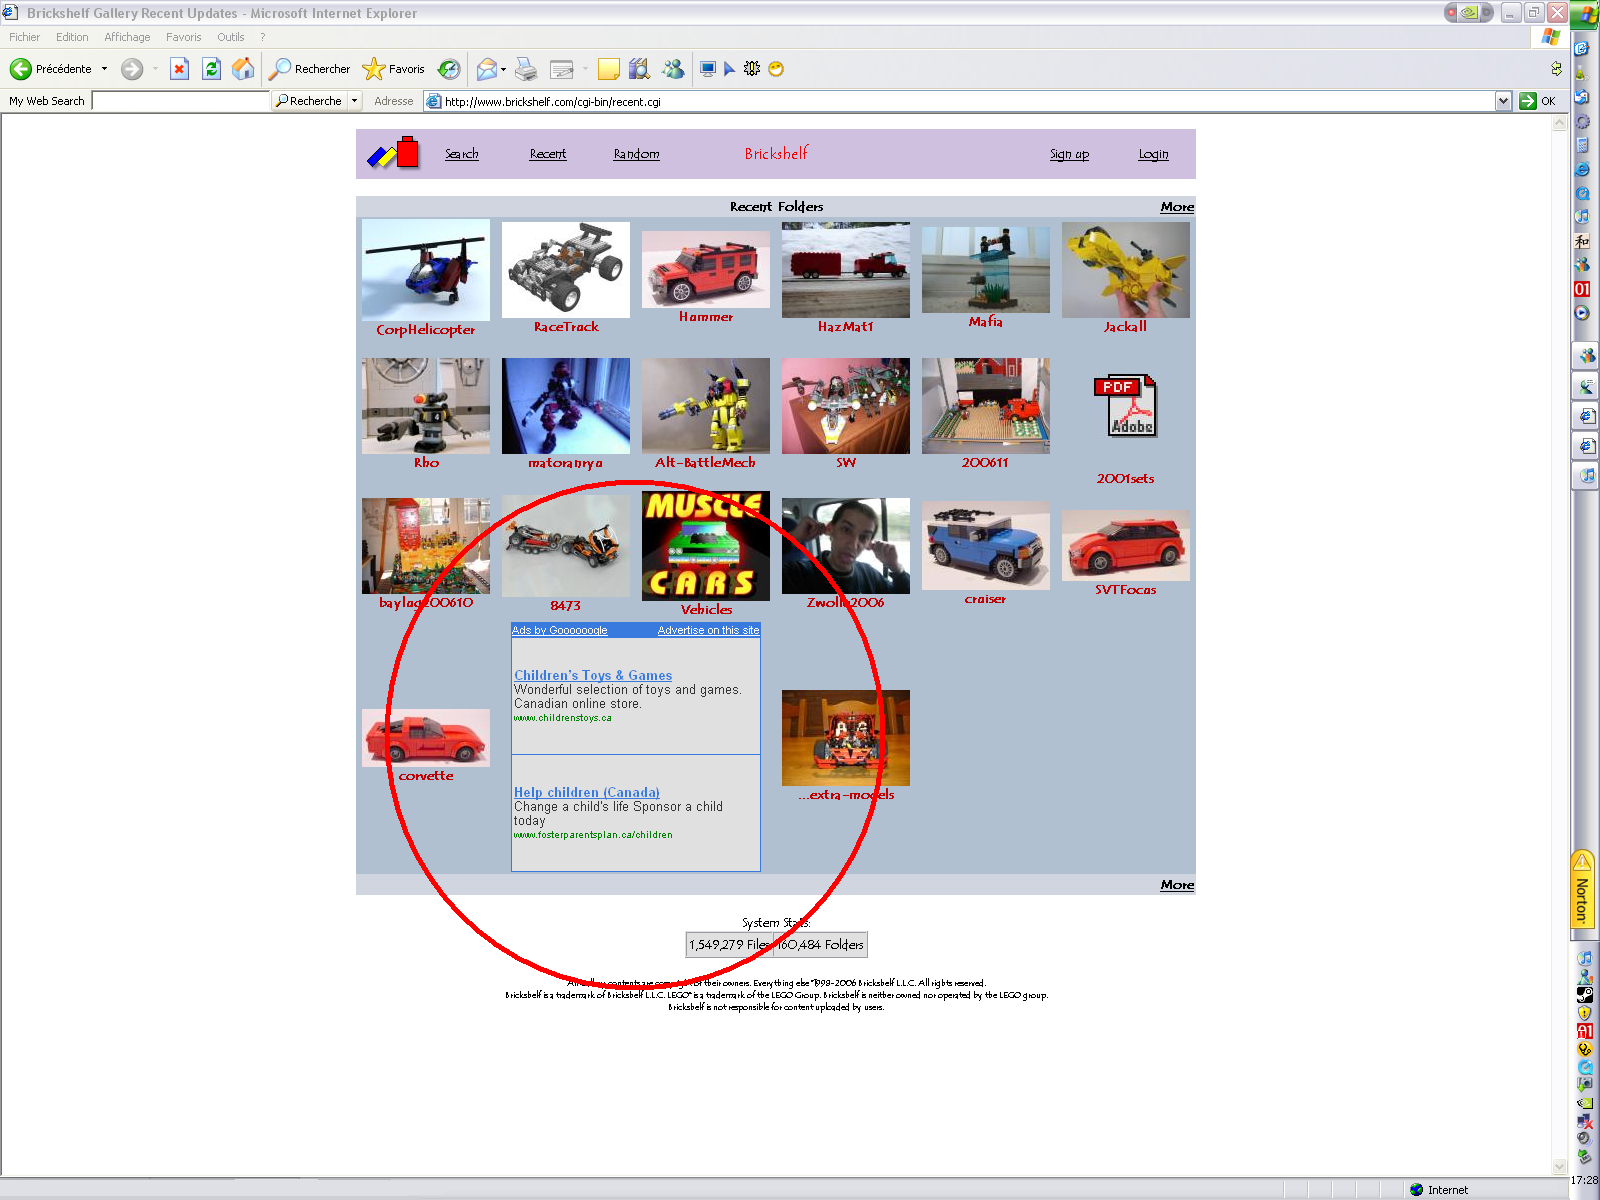Open the Children's Toys & Games ad
The image size is (1600, 1200).
click(x=593, y=676)
